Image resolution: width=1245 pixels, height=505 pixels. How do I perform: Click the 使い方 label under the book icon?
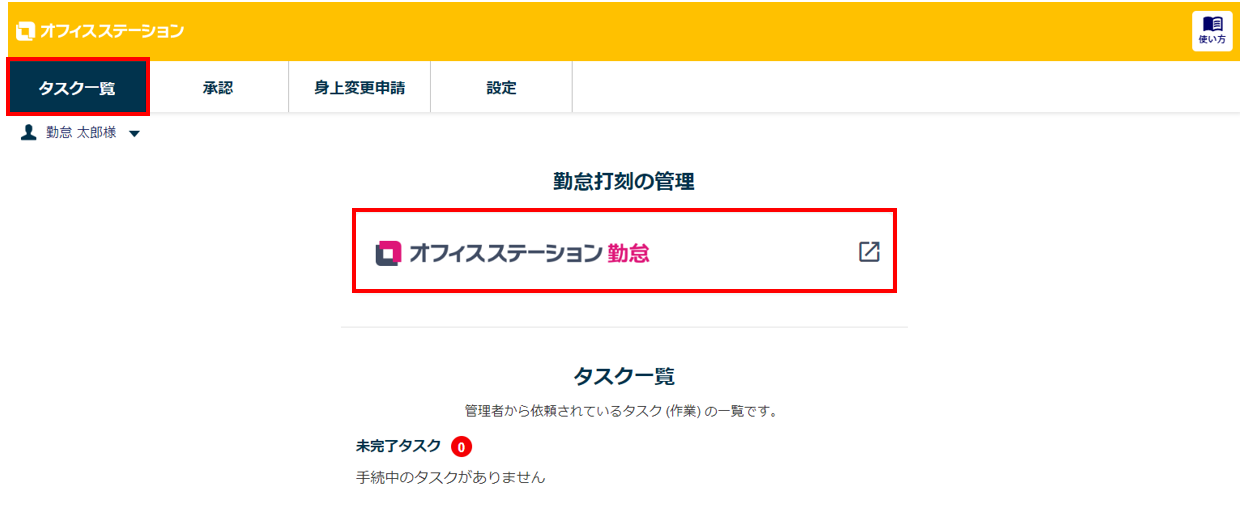point(1212,40)
